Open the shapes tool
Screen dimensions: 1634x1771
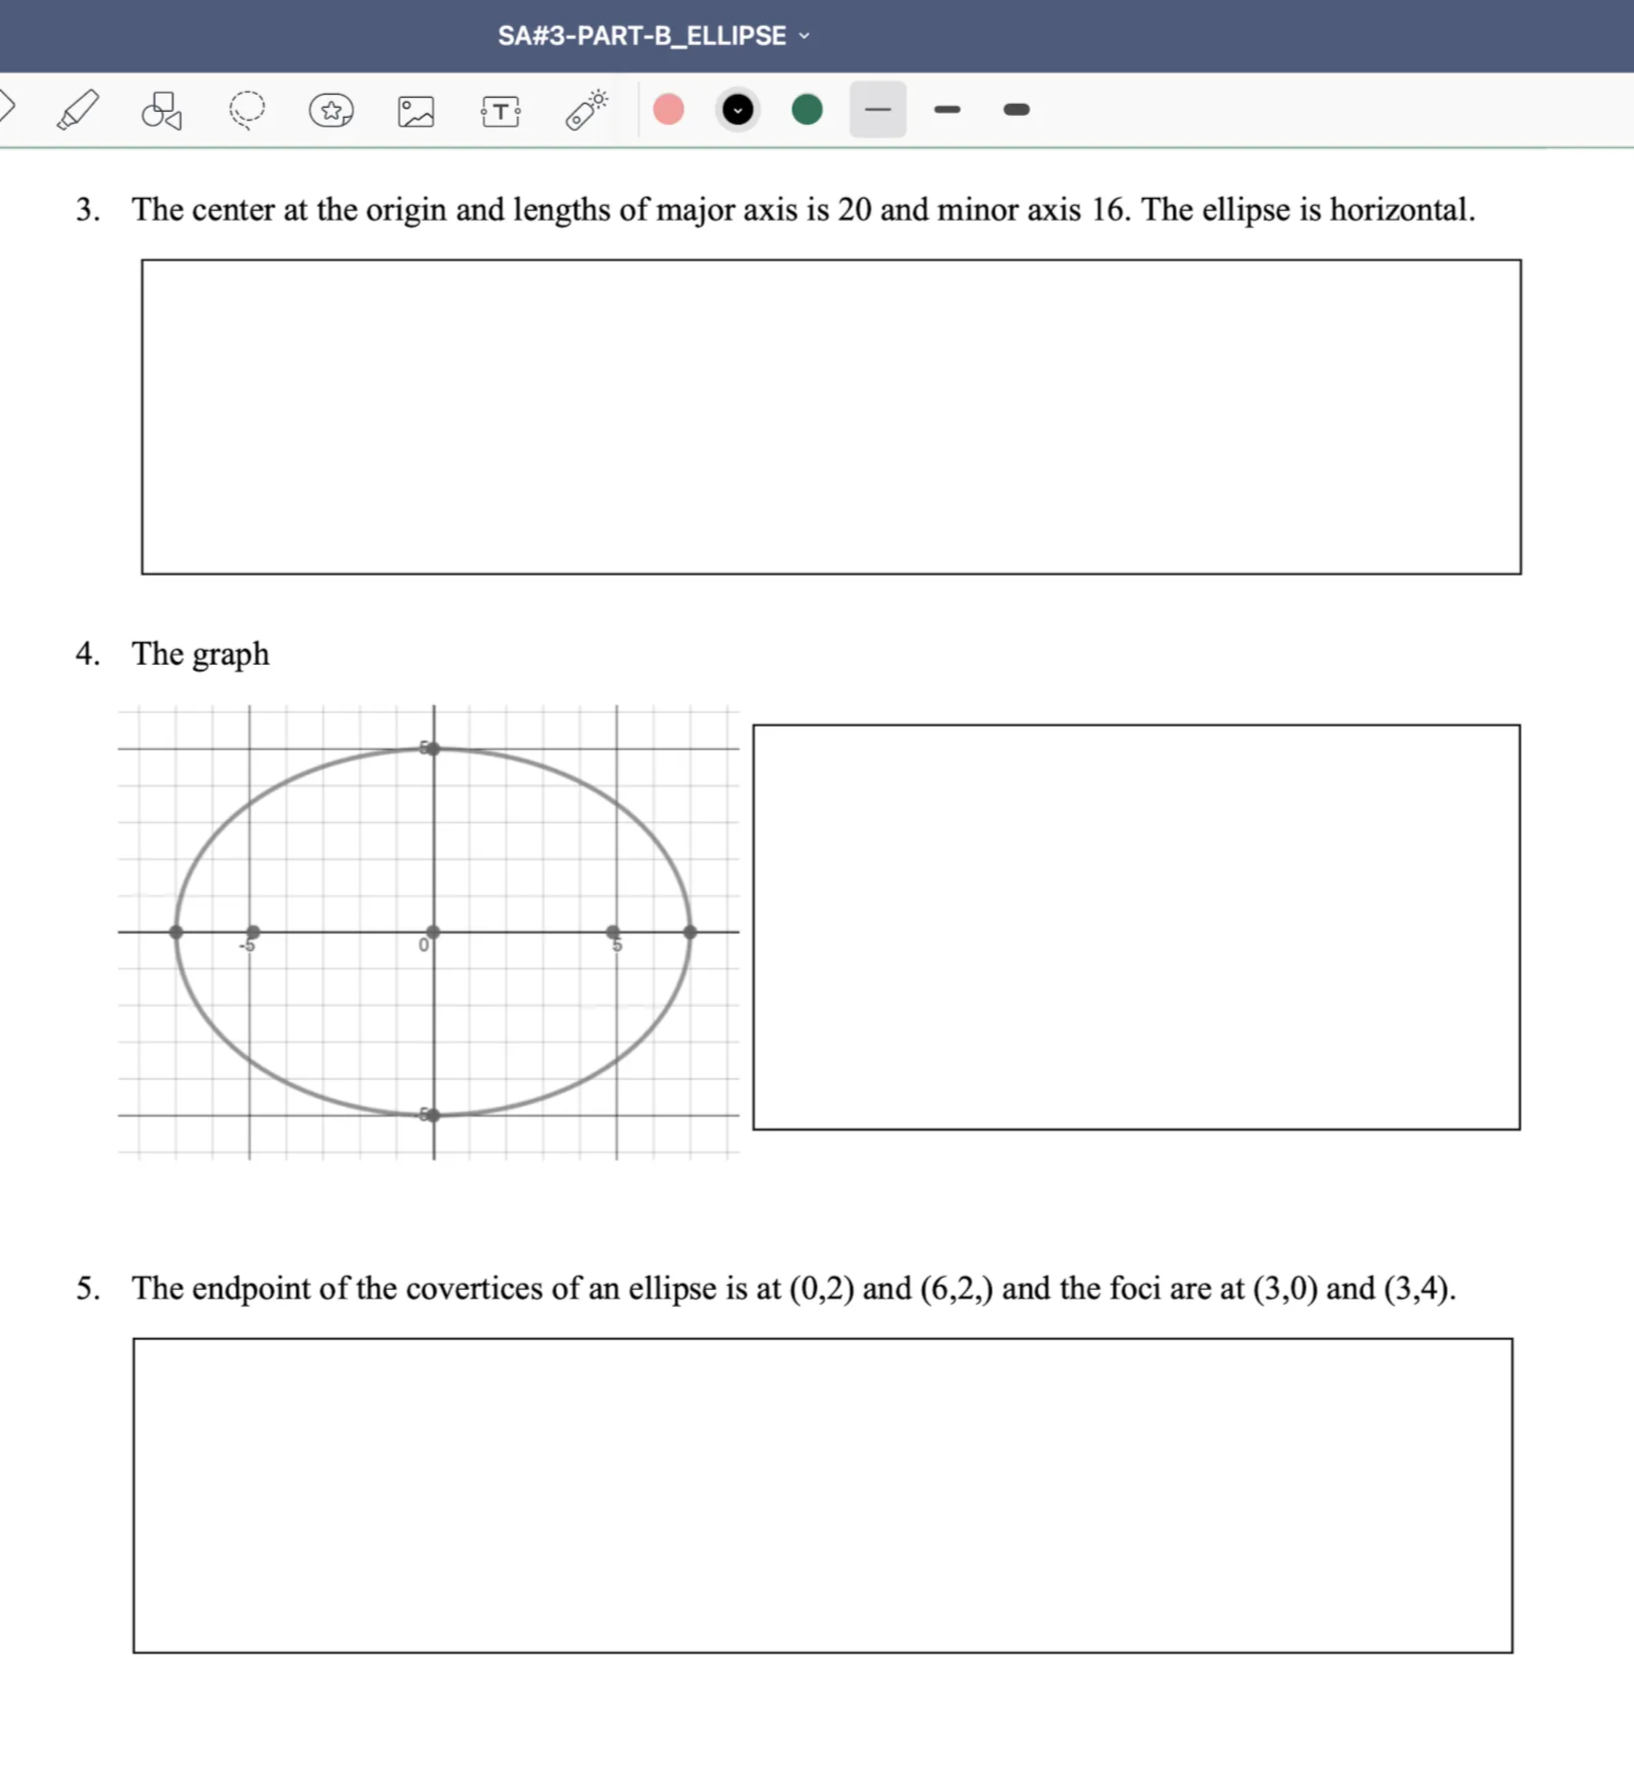[162, 112]
